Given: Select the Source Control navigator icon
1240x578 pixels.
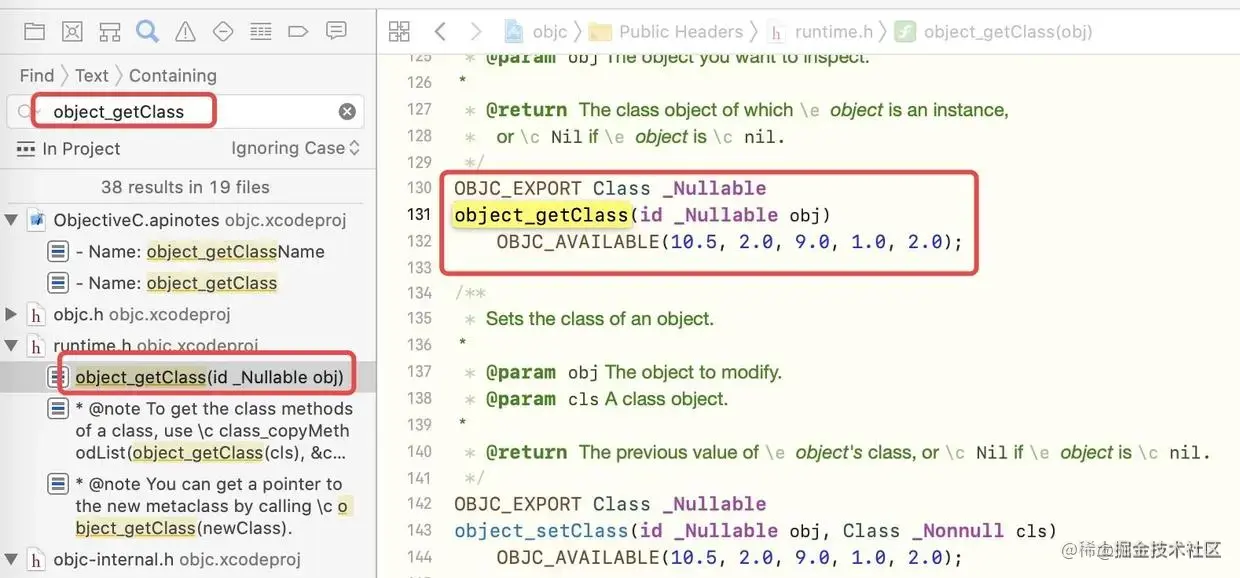Looking at the screenshot, I should tap(71, 31).
